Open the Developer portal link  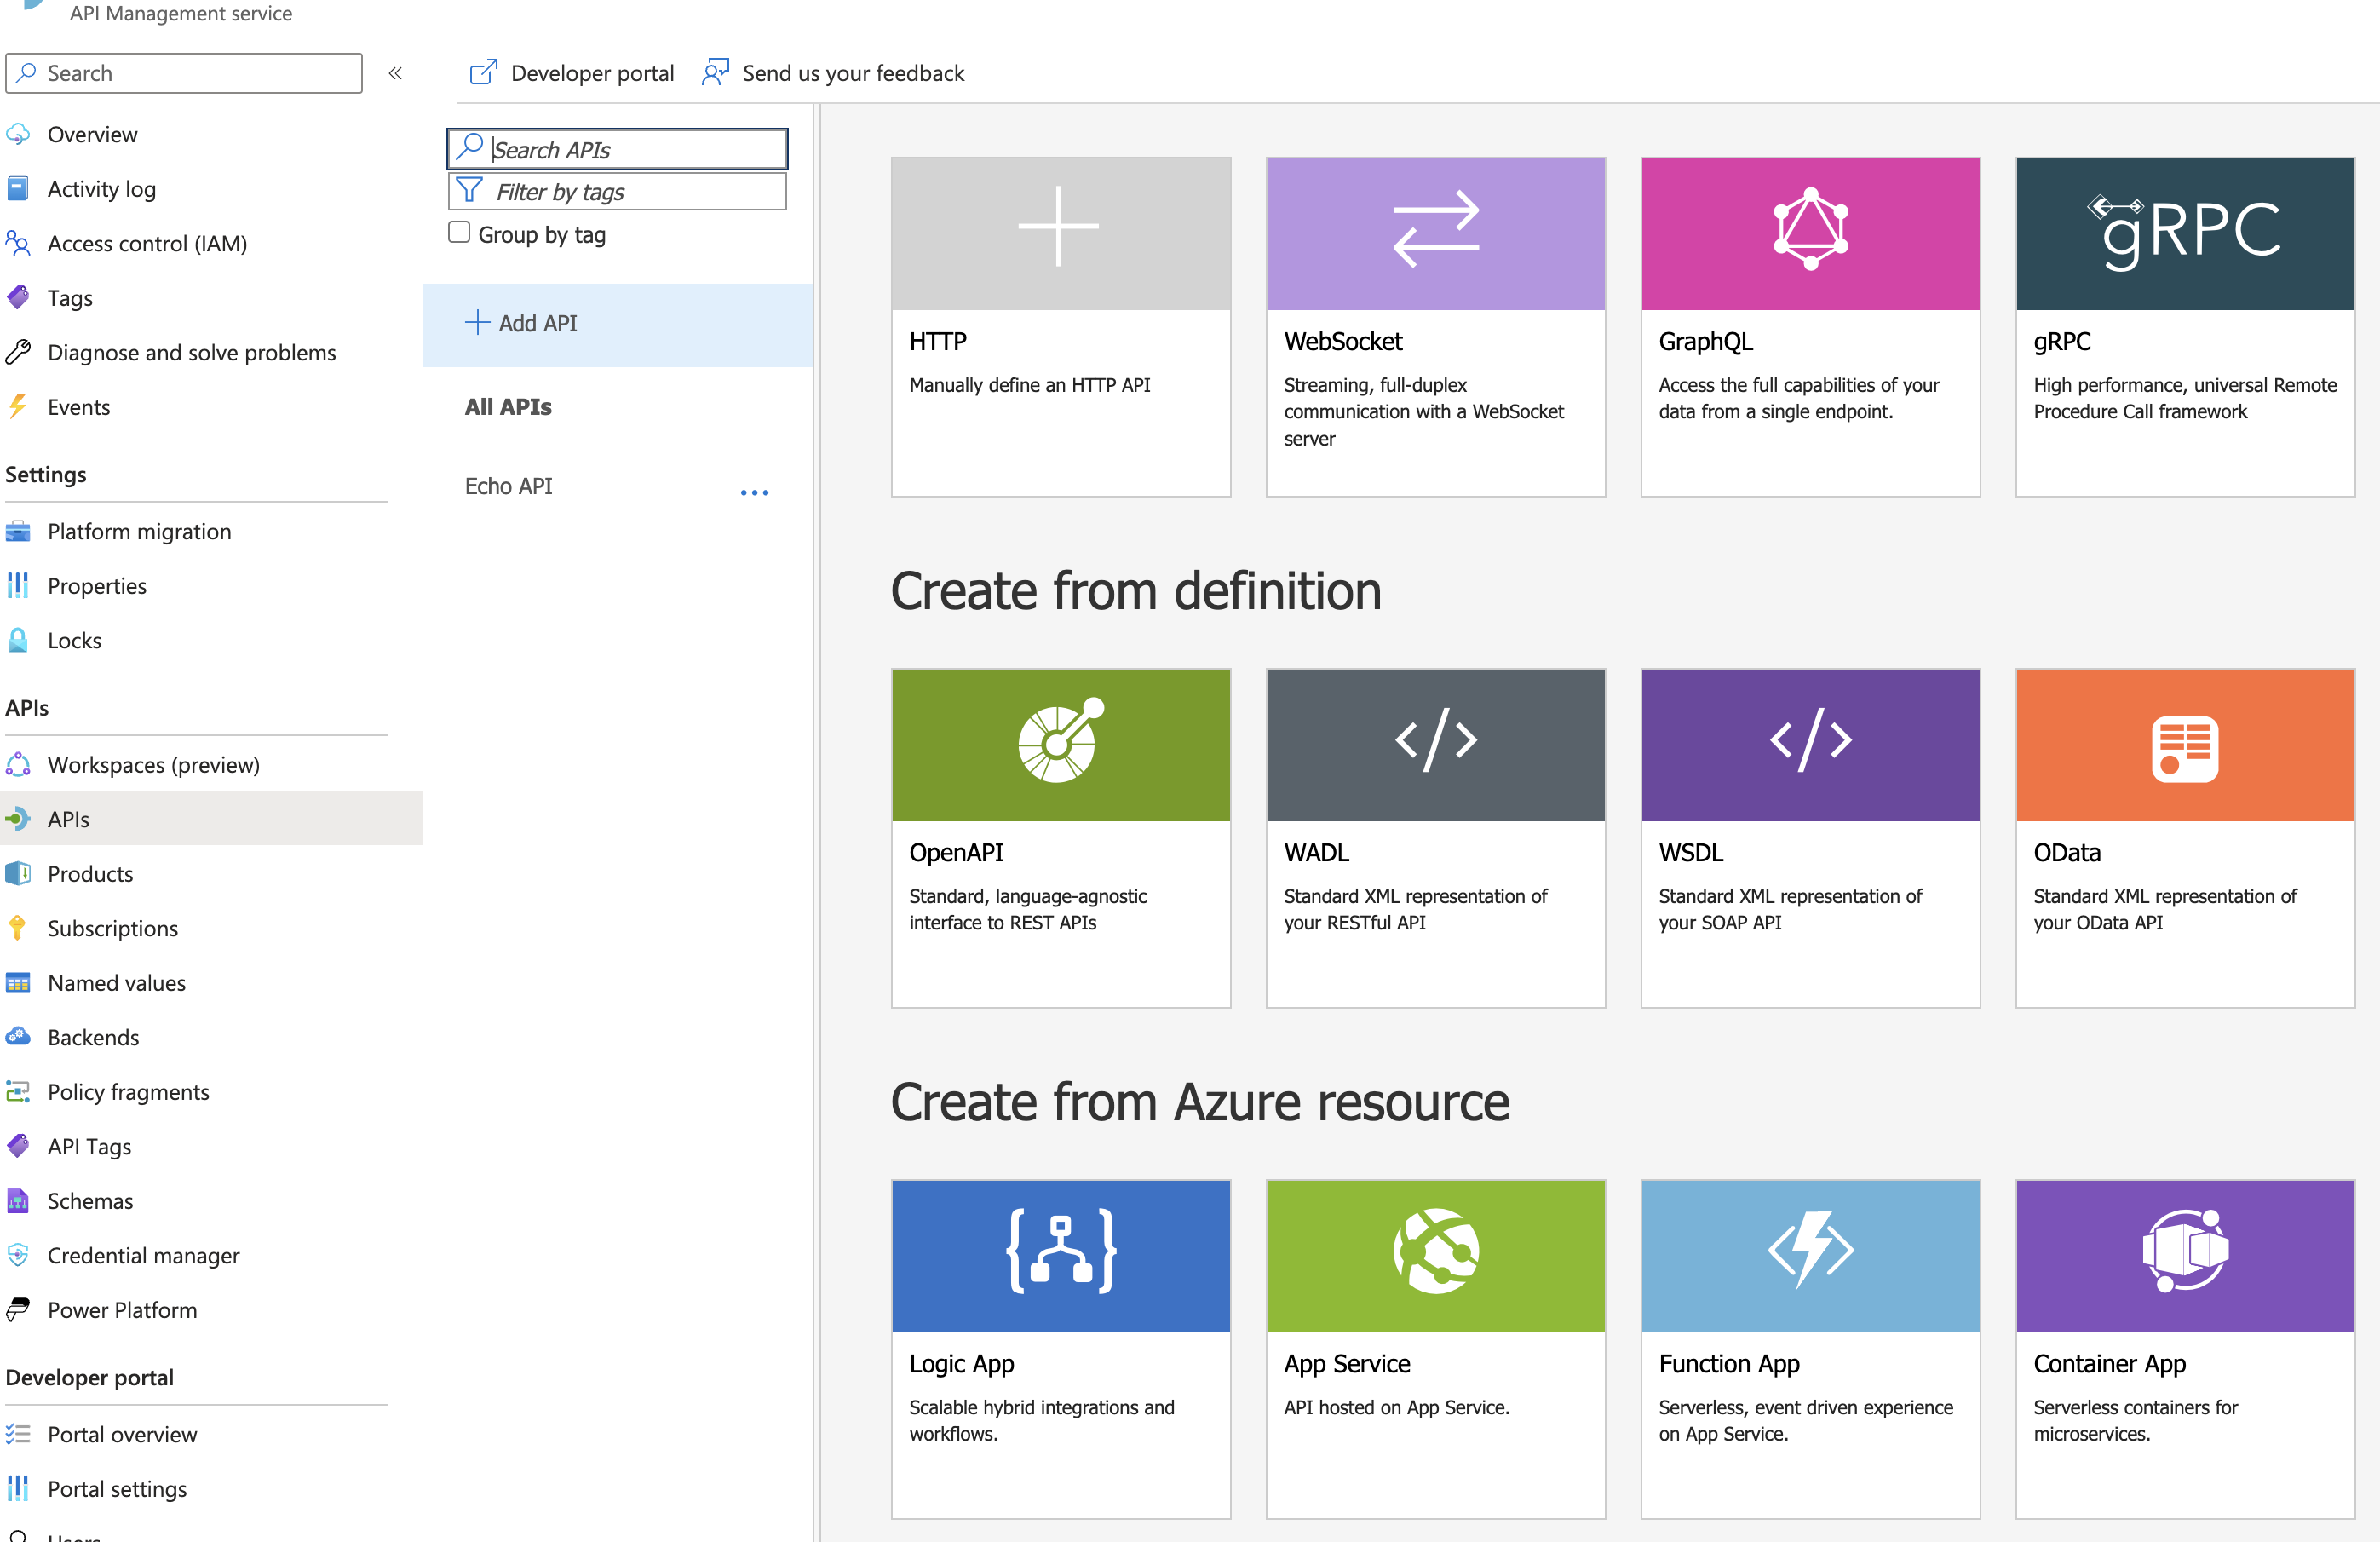tap(571, 73)
